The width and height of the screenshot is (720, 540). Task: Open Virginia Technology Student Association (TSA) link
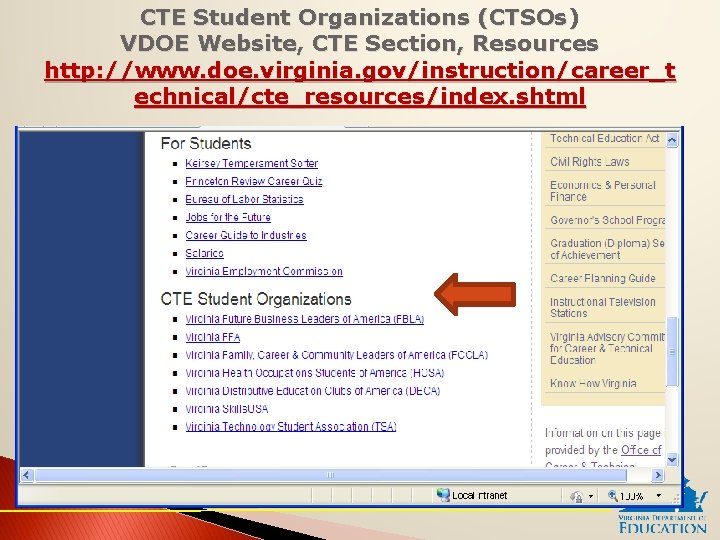pyautogui.click(x=291, y=427)
